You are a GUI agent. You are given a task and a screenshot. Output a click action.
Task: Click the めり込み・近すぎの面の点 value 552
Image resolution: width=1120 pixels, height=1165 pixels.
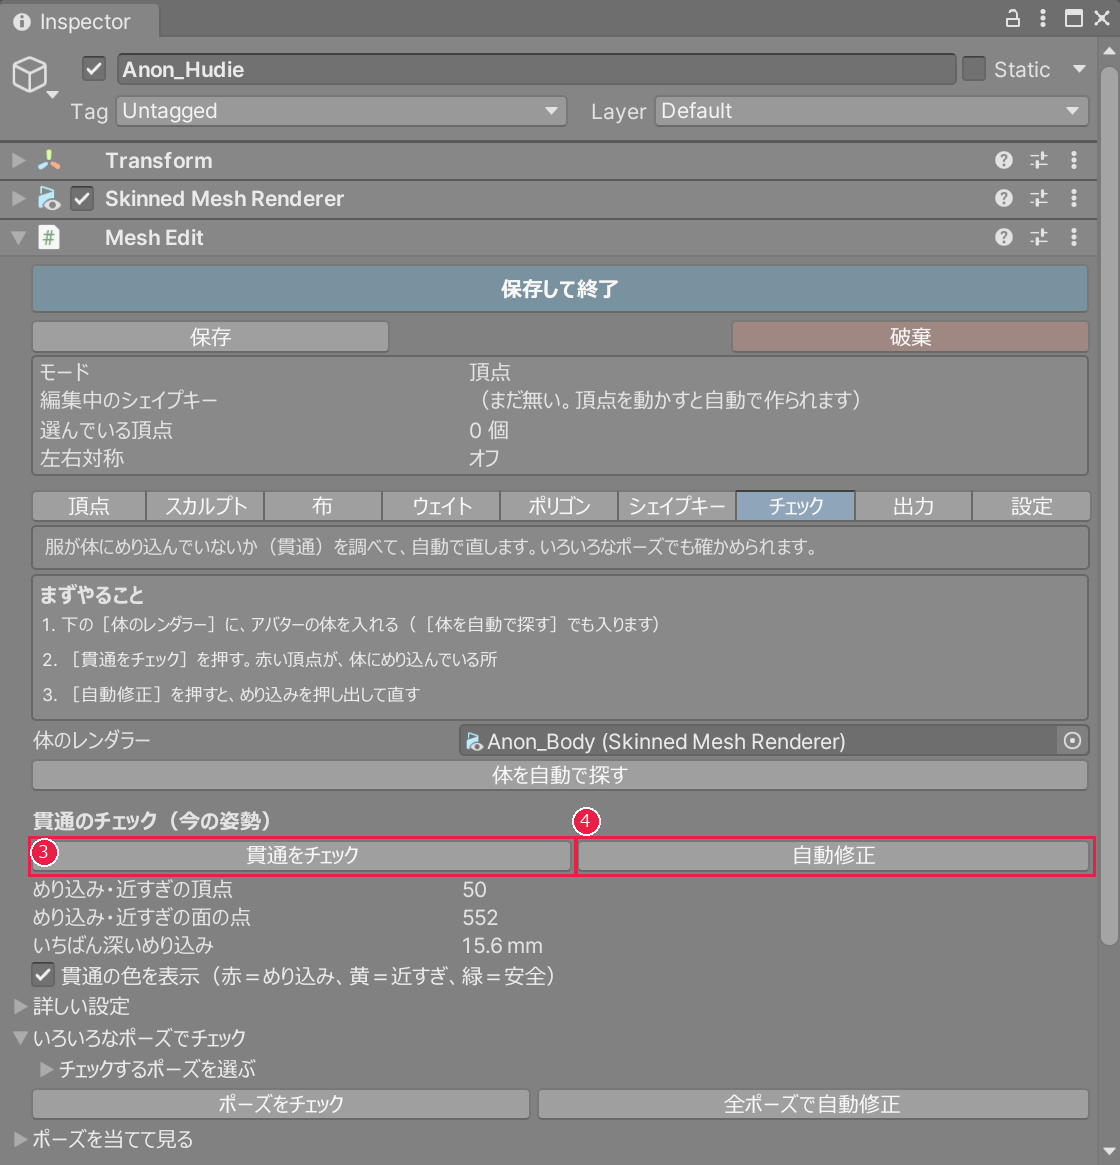(480, 918)
